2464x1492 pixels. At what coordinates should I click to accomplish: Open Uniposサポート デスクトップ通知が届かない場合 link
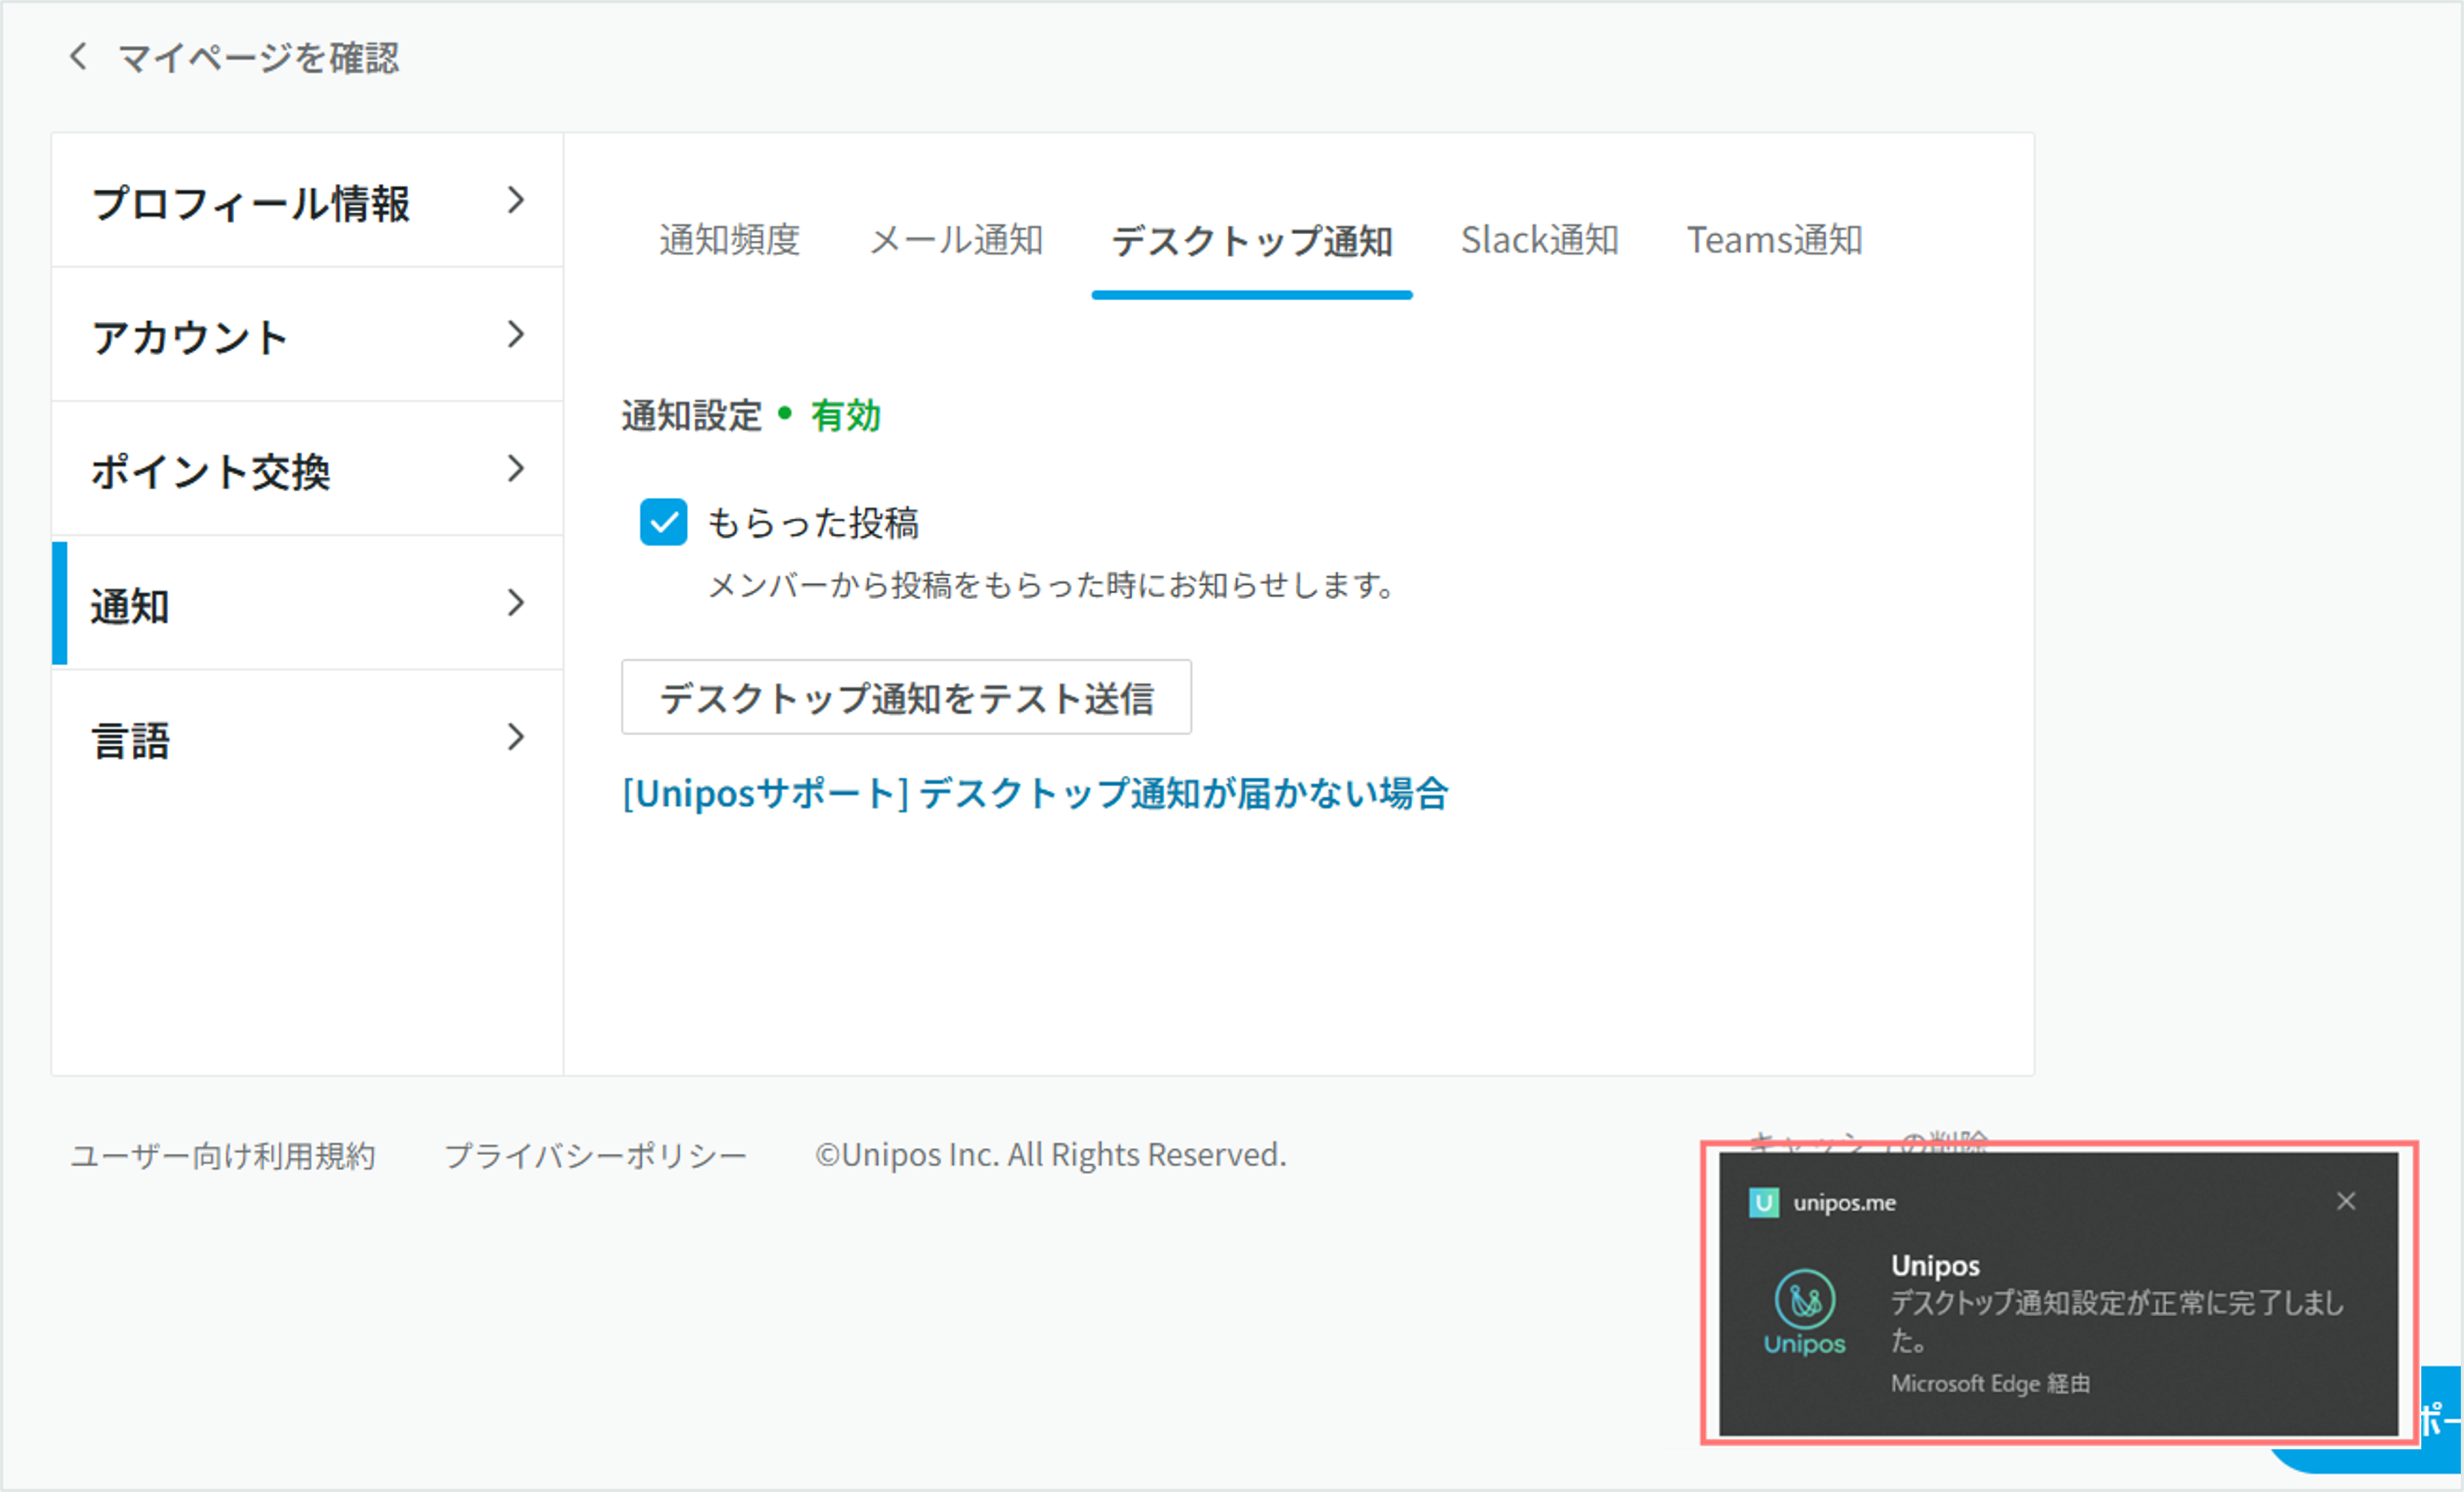[x=1035, y=793]
